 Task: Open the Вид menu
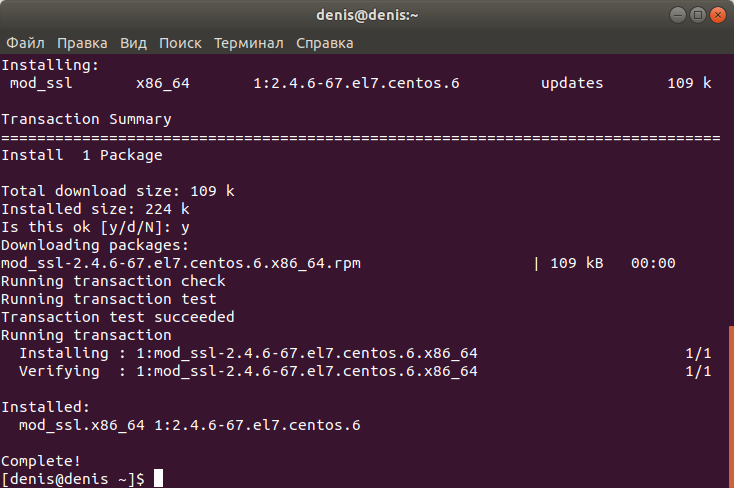(133, 43)
